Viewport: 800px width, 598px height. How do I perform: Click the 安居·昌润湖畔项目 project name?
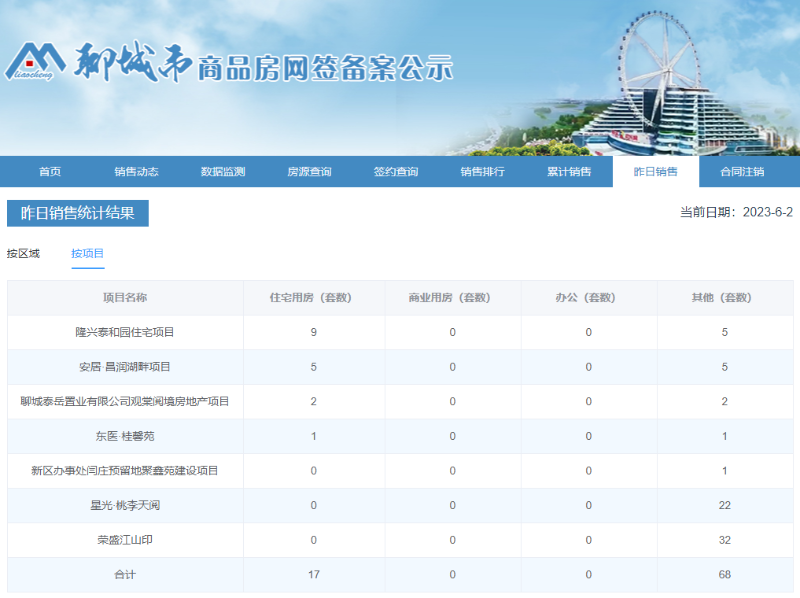click(x=125, y=367)
